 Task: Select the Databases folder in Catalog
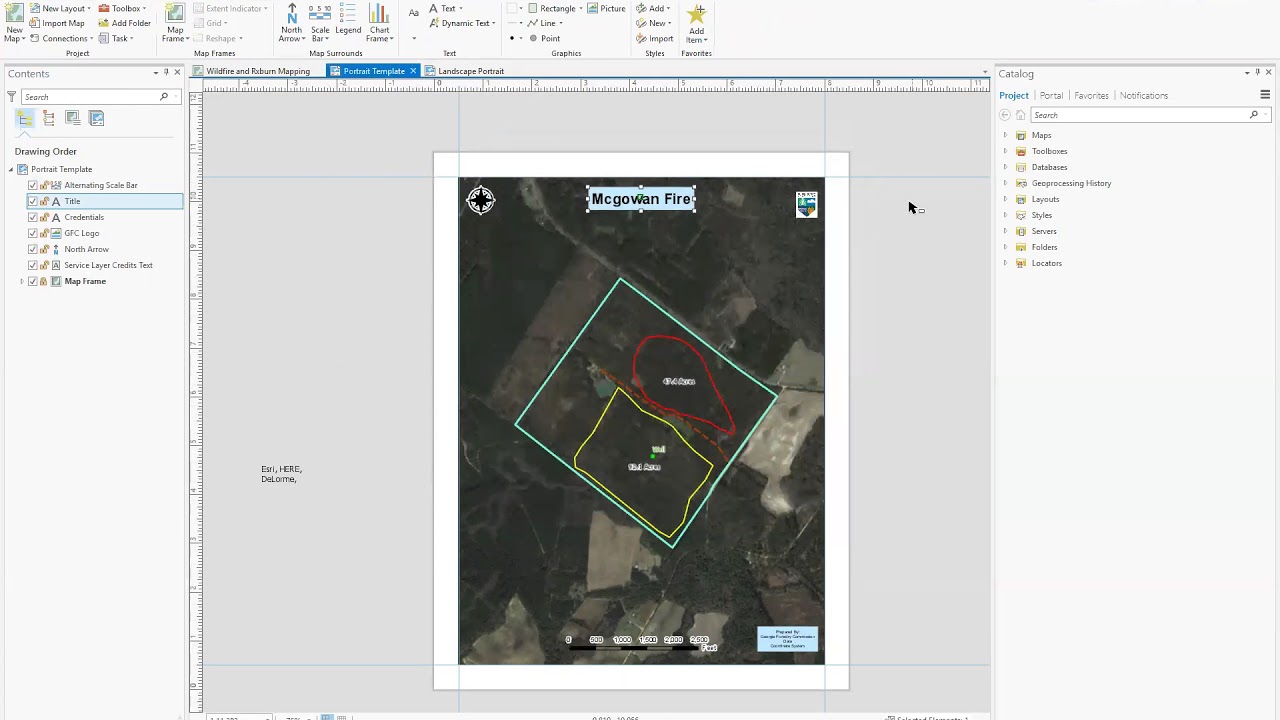tap(1049, 167)
